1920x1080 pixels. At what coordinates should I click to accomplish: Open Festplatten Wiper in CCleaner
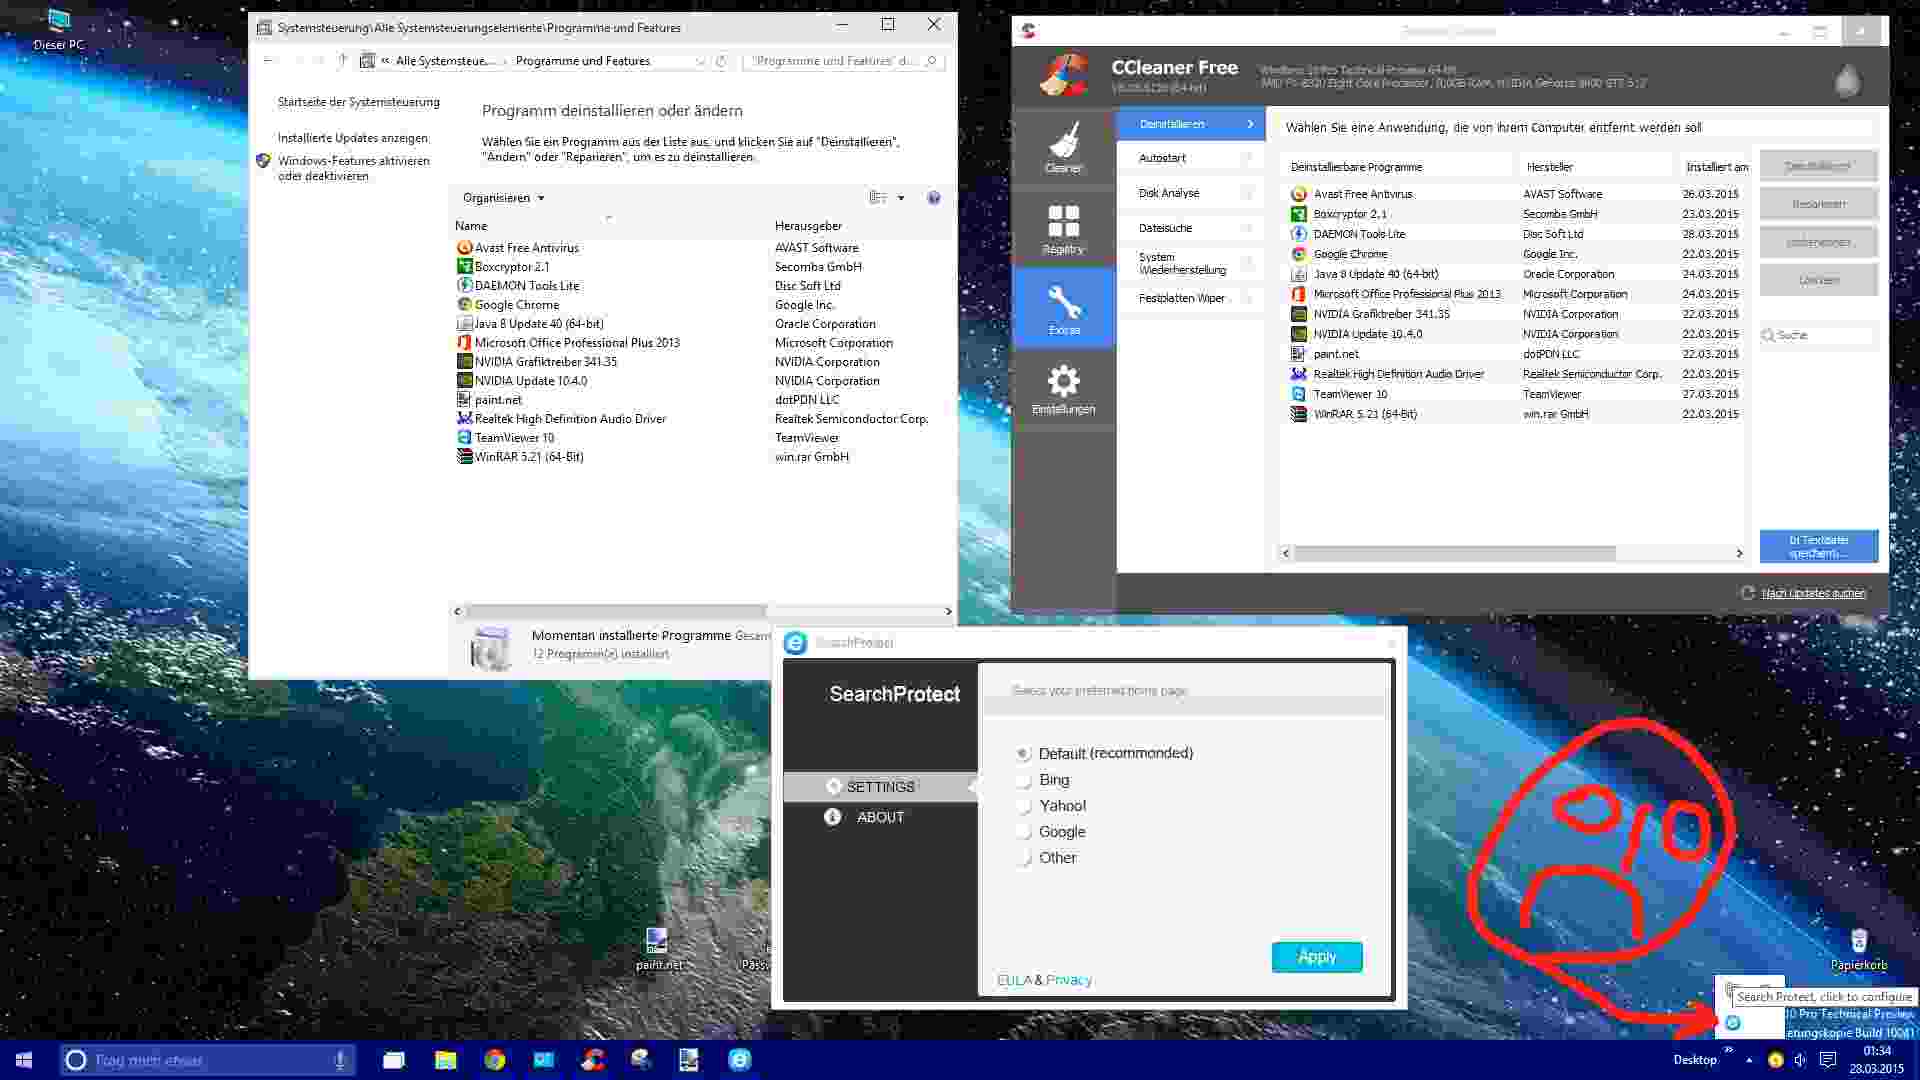click(x=1190, y=298)
